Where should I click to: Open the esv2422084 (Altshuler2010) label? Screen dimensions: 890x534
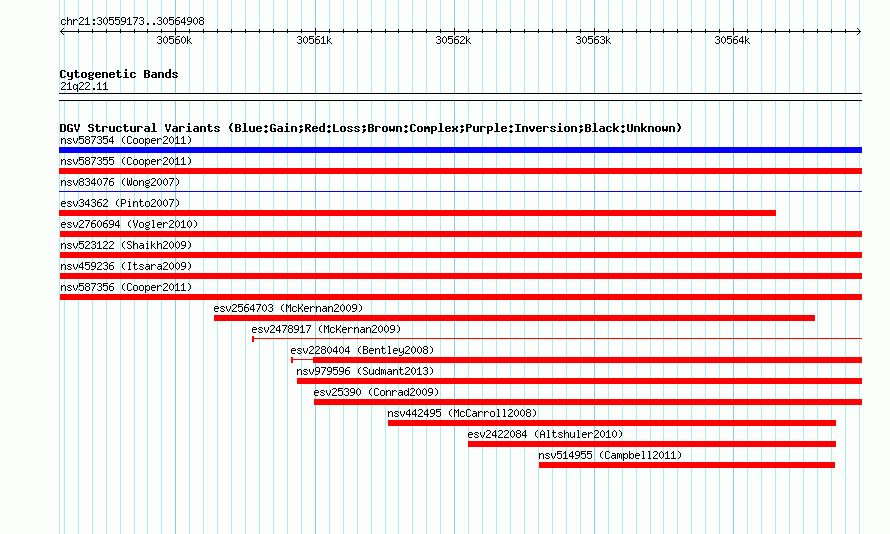545,434
